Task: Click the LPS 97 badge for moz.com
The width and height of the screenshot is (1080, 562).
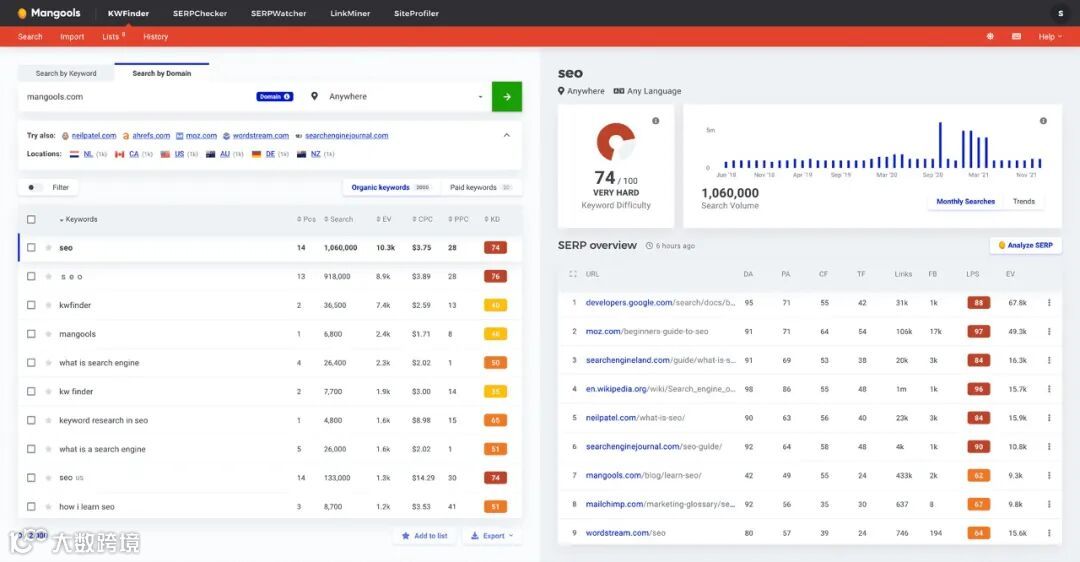Action: (x=978, y=331)
